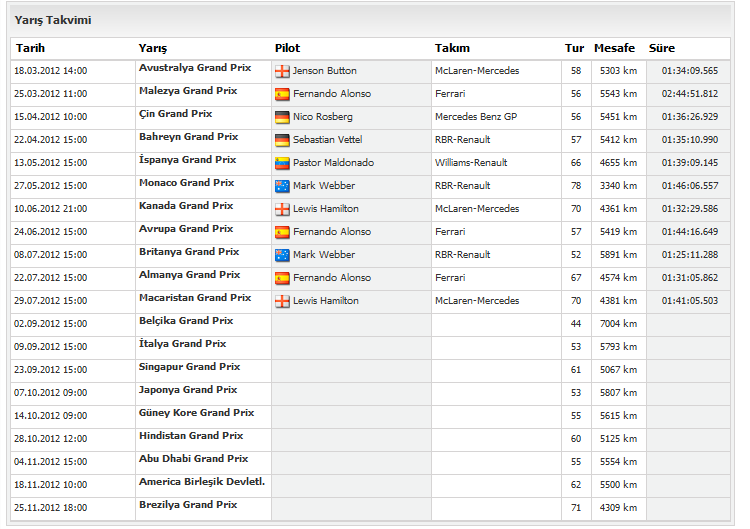Click lap count 44 in Belçika row
Viewport: 750px width, 529px height.
576,324
